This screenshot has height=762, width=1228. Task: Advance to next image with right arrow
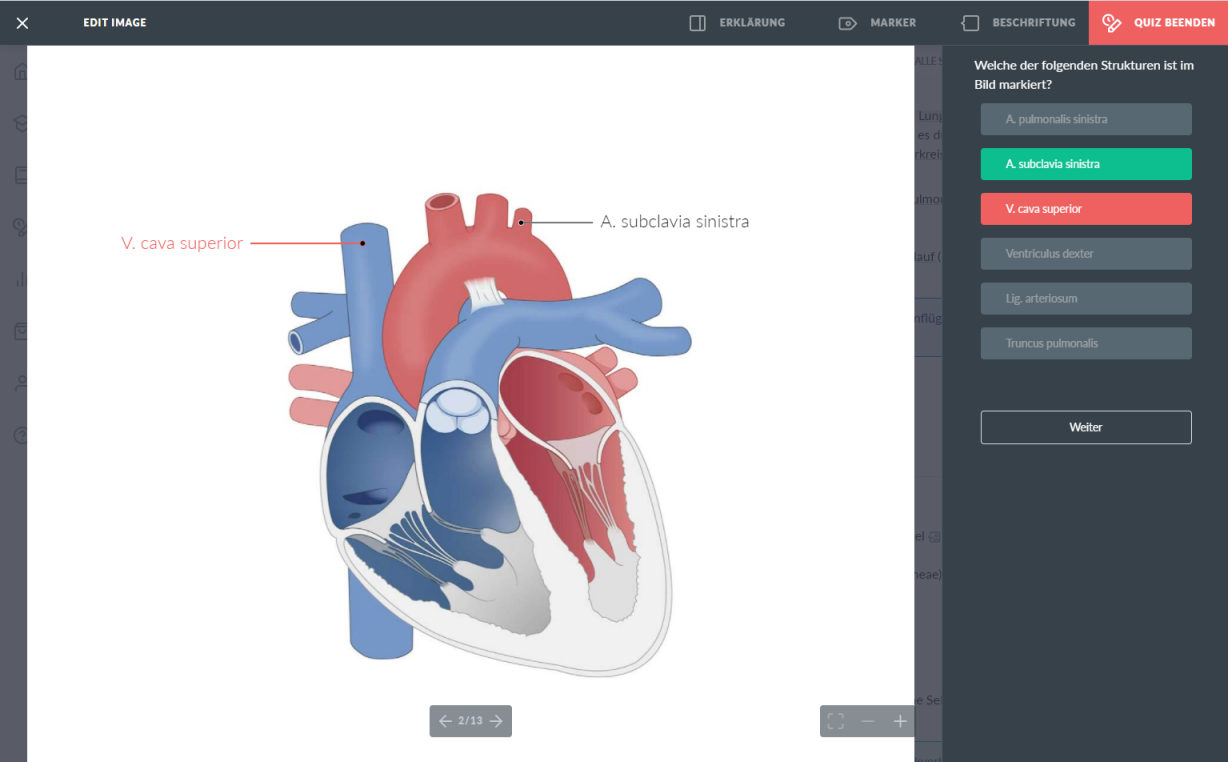pos(497,721)
